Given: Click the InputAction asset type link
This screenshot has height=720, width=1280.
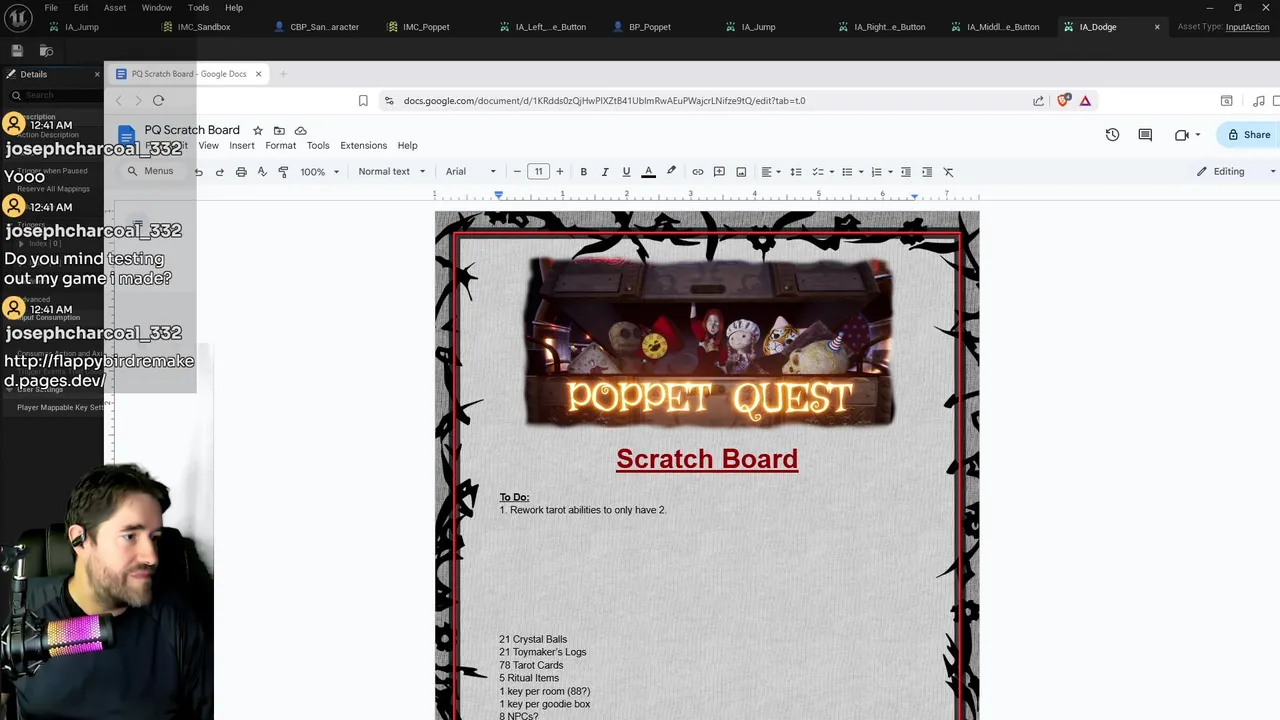Looking at the screenshot, I should coord(1247,27).
